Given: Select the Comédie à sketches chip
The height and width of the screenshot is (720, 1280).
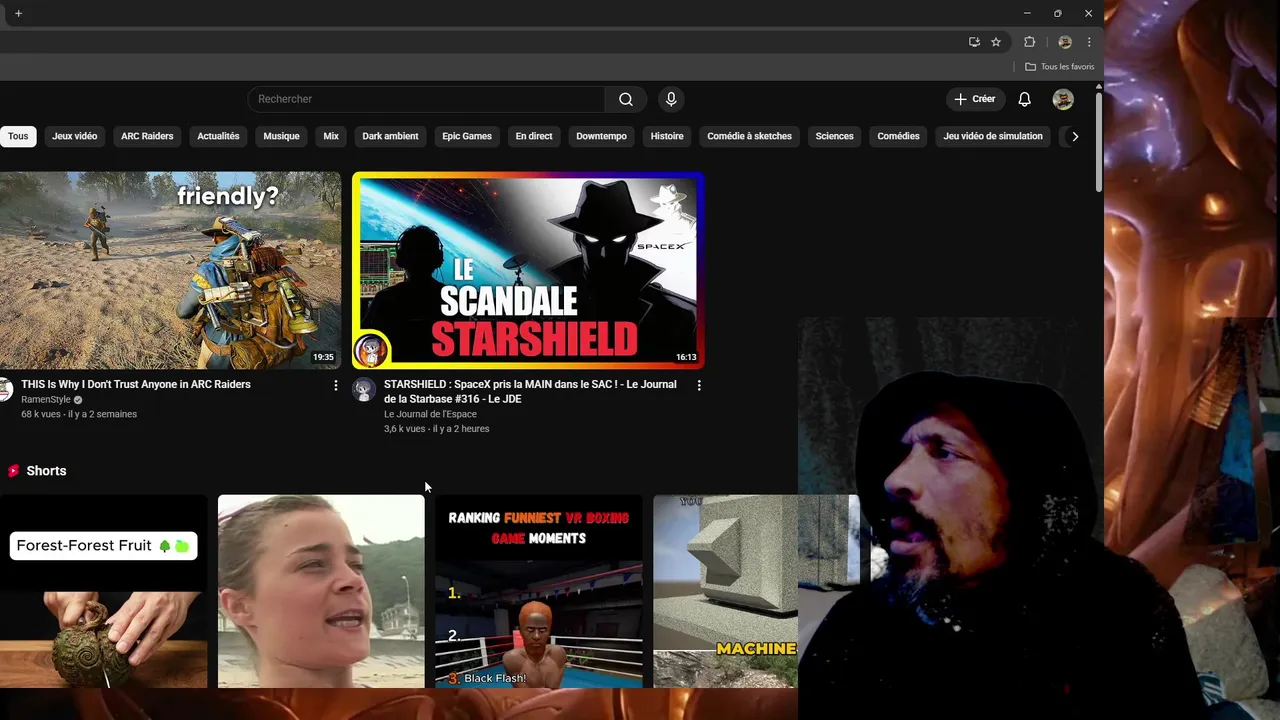Looking at the screenshot, I should 749,136.
